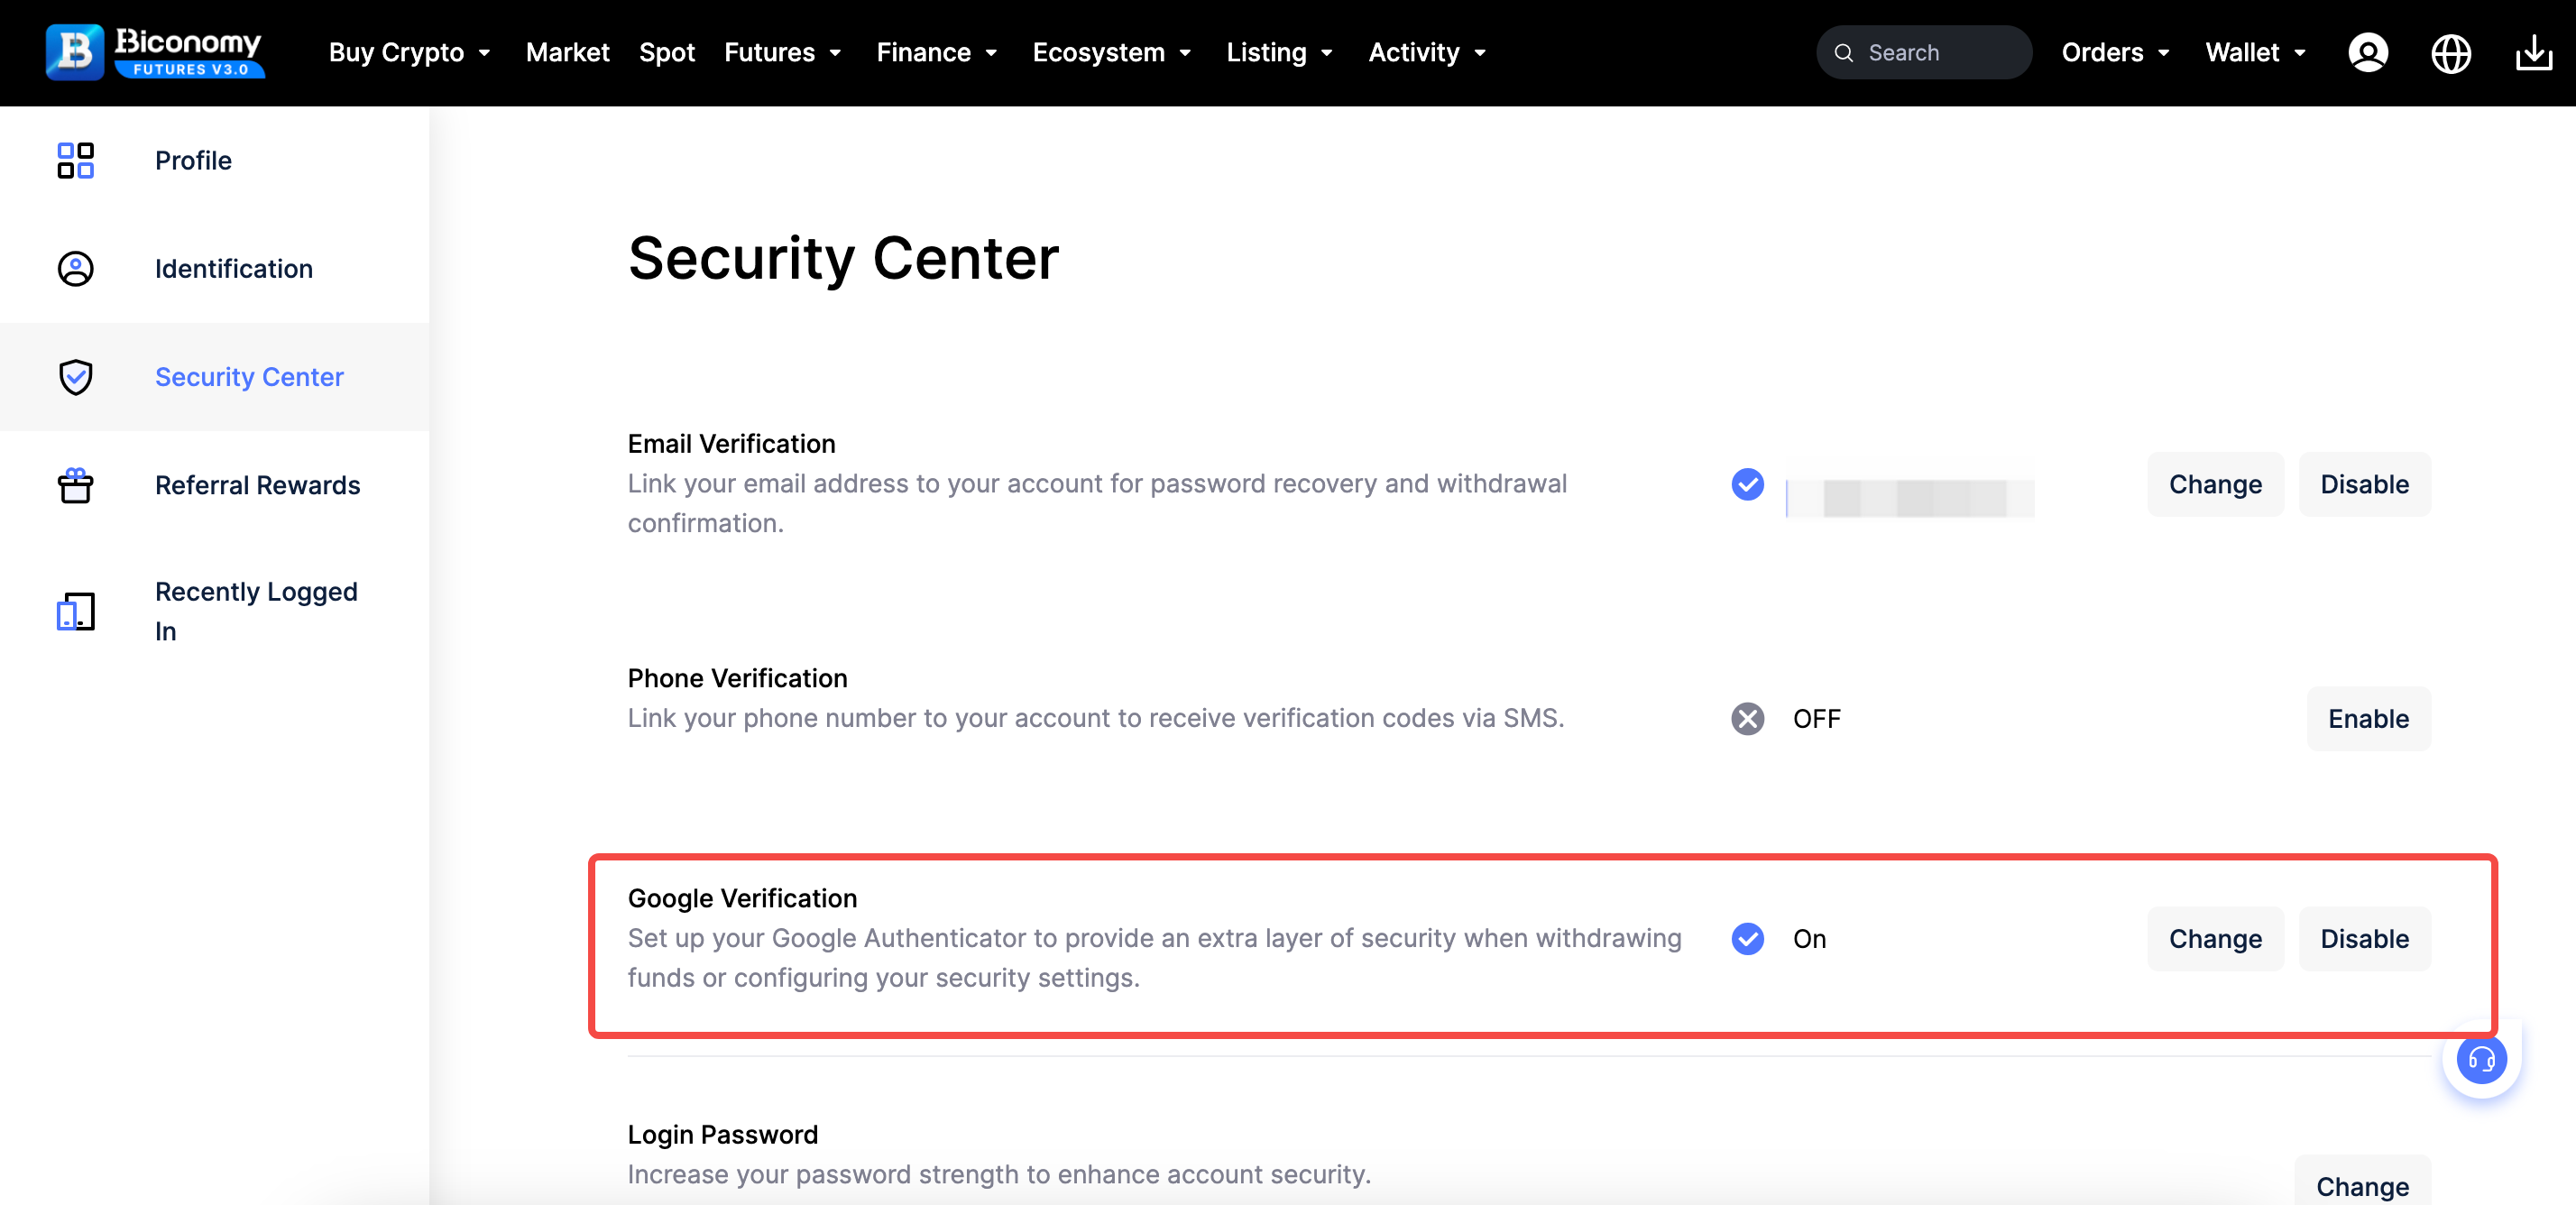Change the Login Password

click(x=2362, y=1185)
